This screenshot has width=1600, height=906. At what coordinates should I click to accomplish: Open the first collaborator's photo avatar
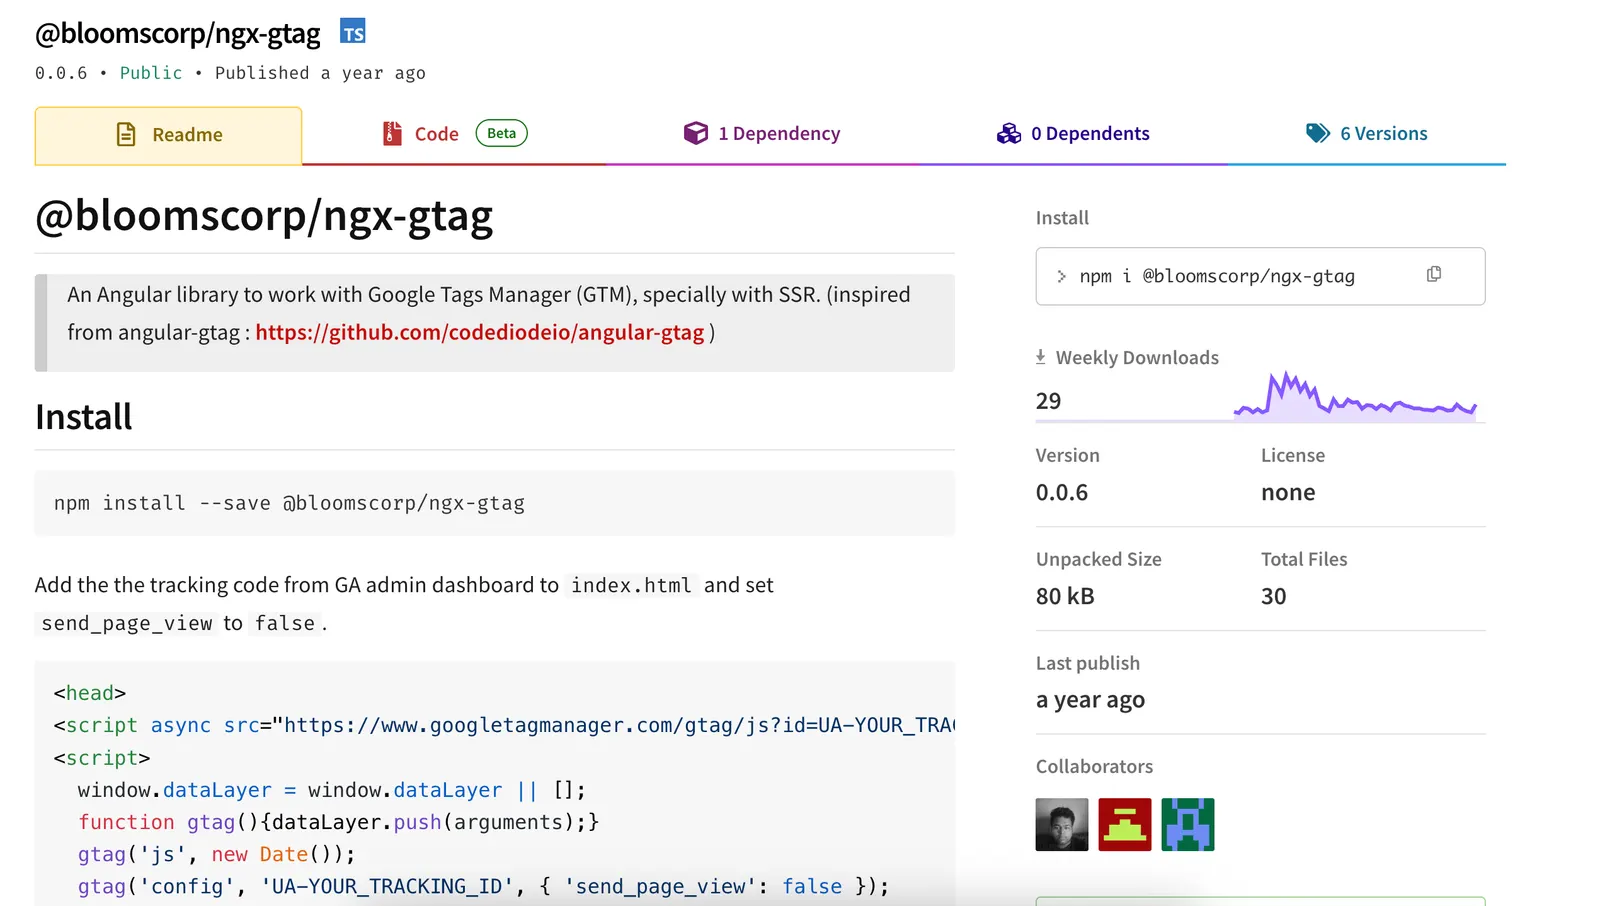[x=1062, y=824]
